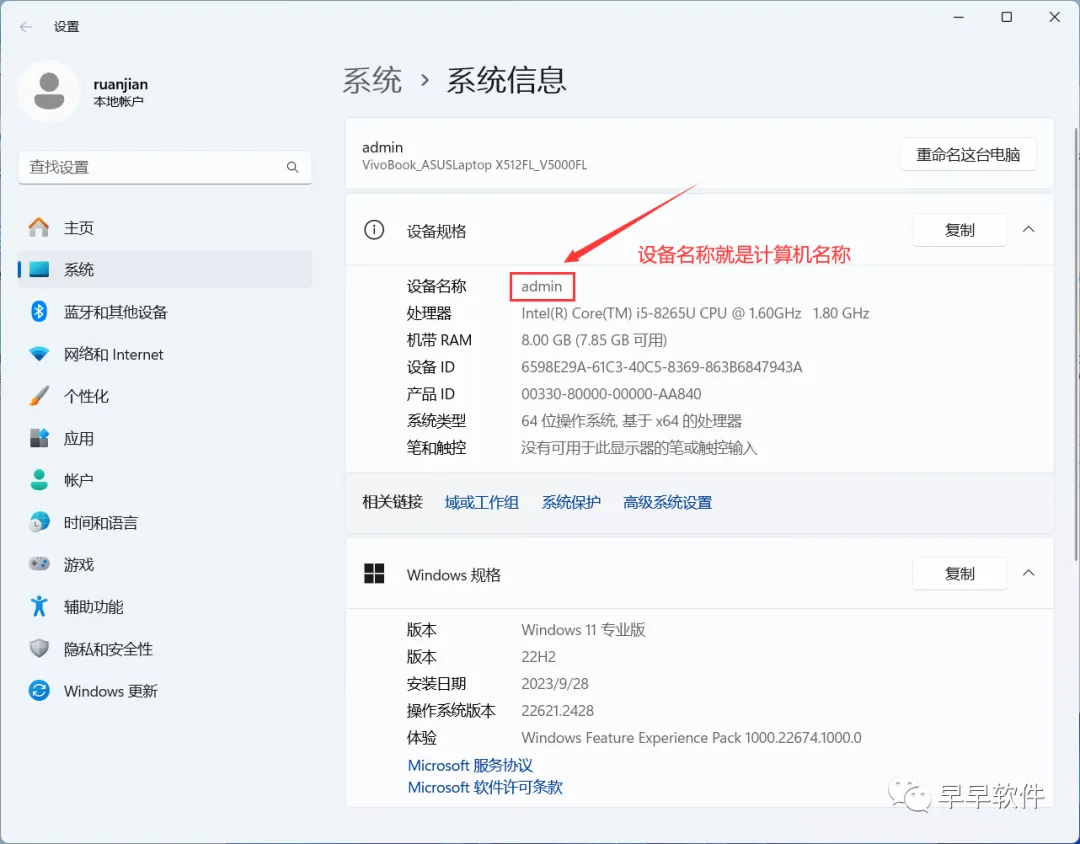Click the install date 2023/9/28

pyautogui.click(x=555, y=683)
